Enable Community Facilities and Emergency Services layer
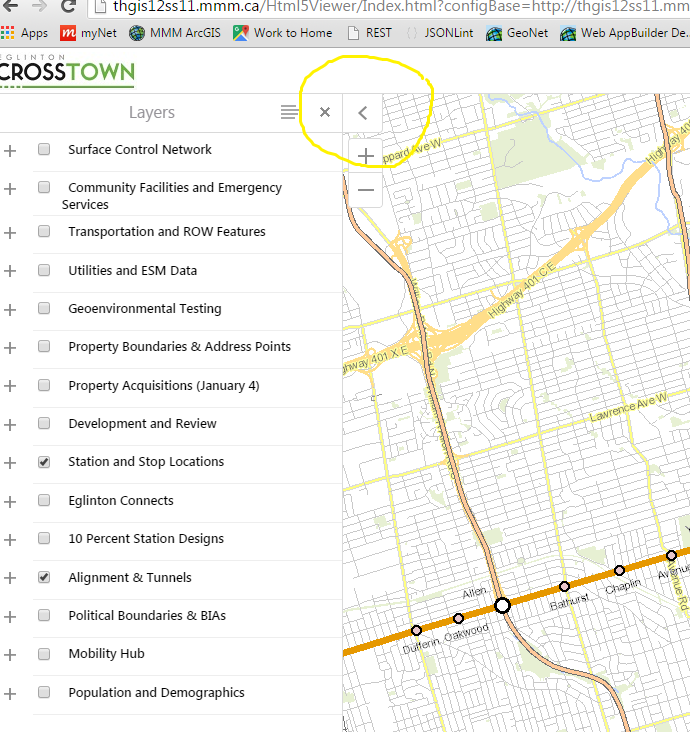 click(x=44, y=187)
